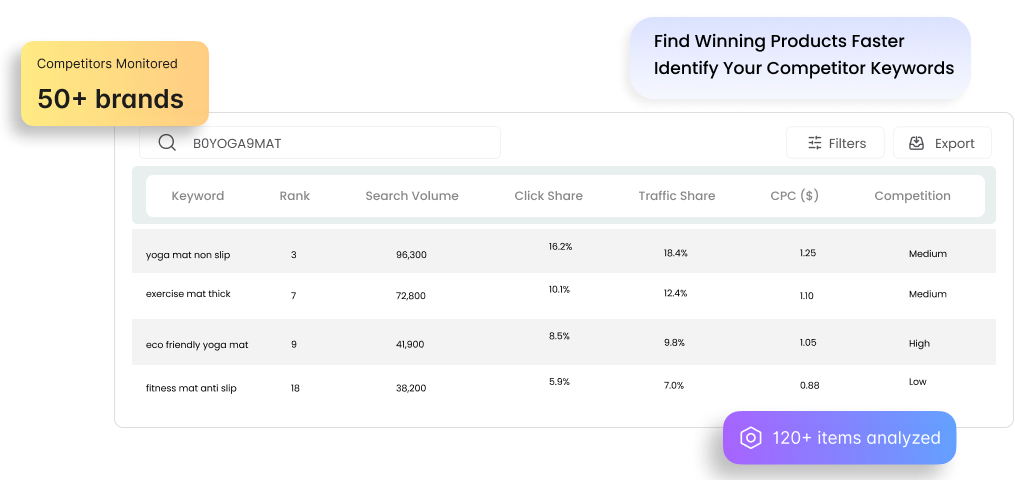Viewport: 1015px width, 480px height.
Task: Open the Filters button
Action: pos(835,143)
